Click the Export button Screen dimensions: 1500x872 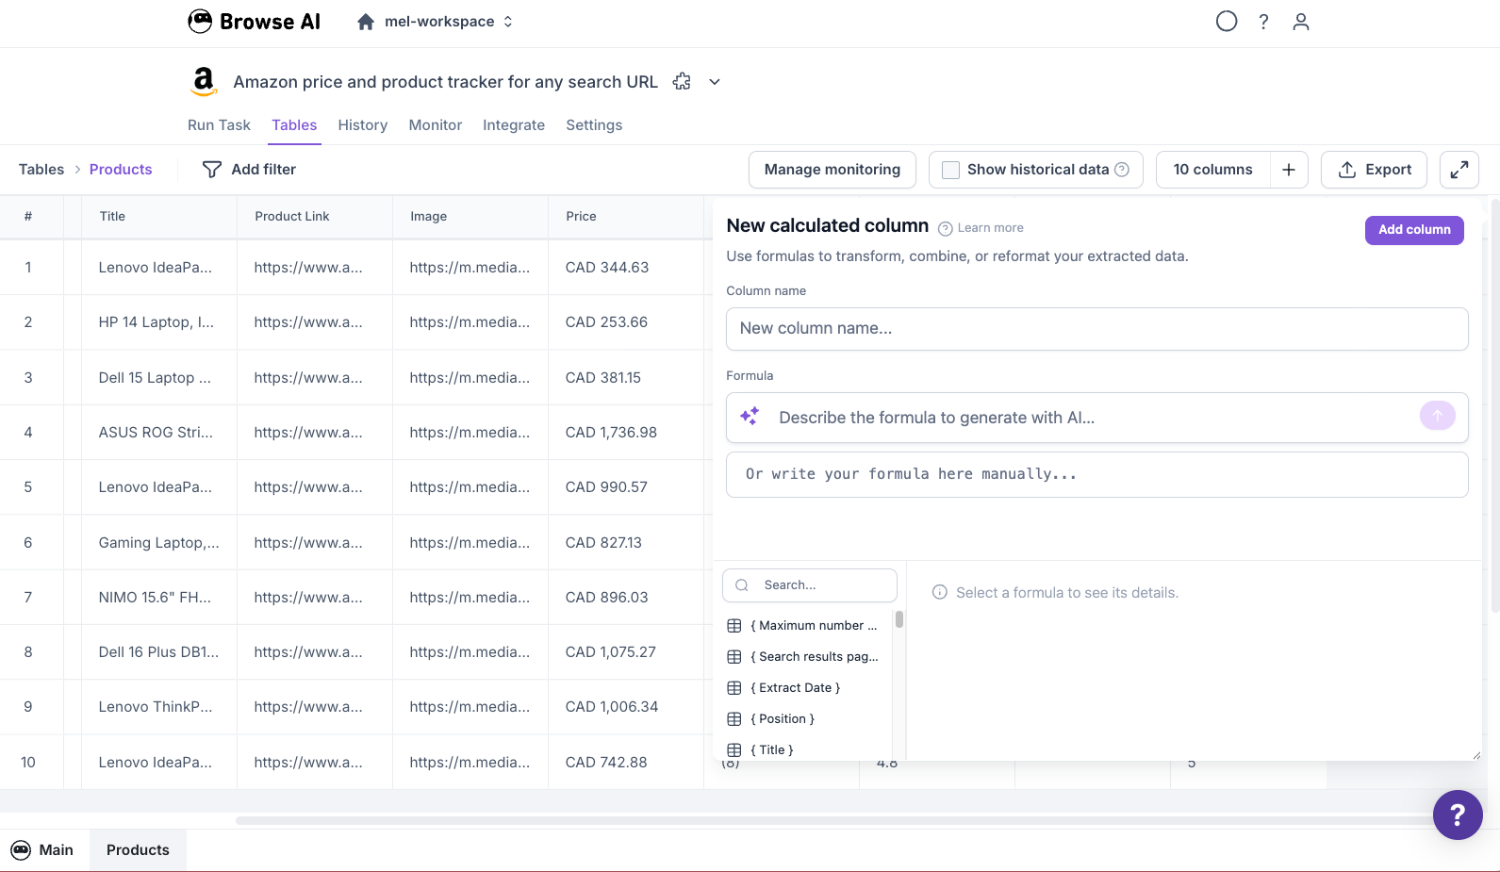pos(1375,170)
